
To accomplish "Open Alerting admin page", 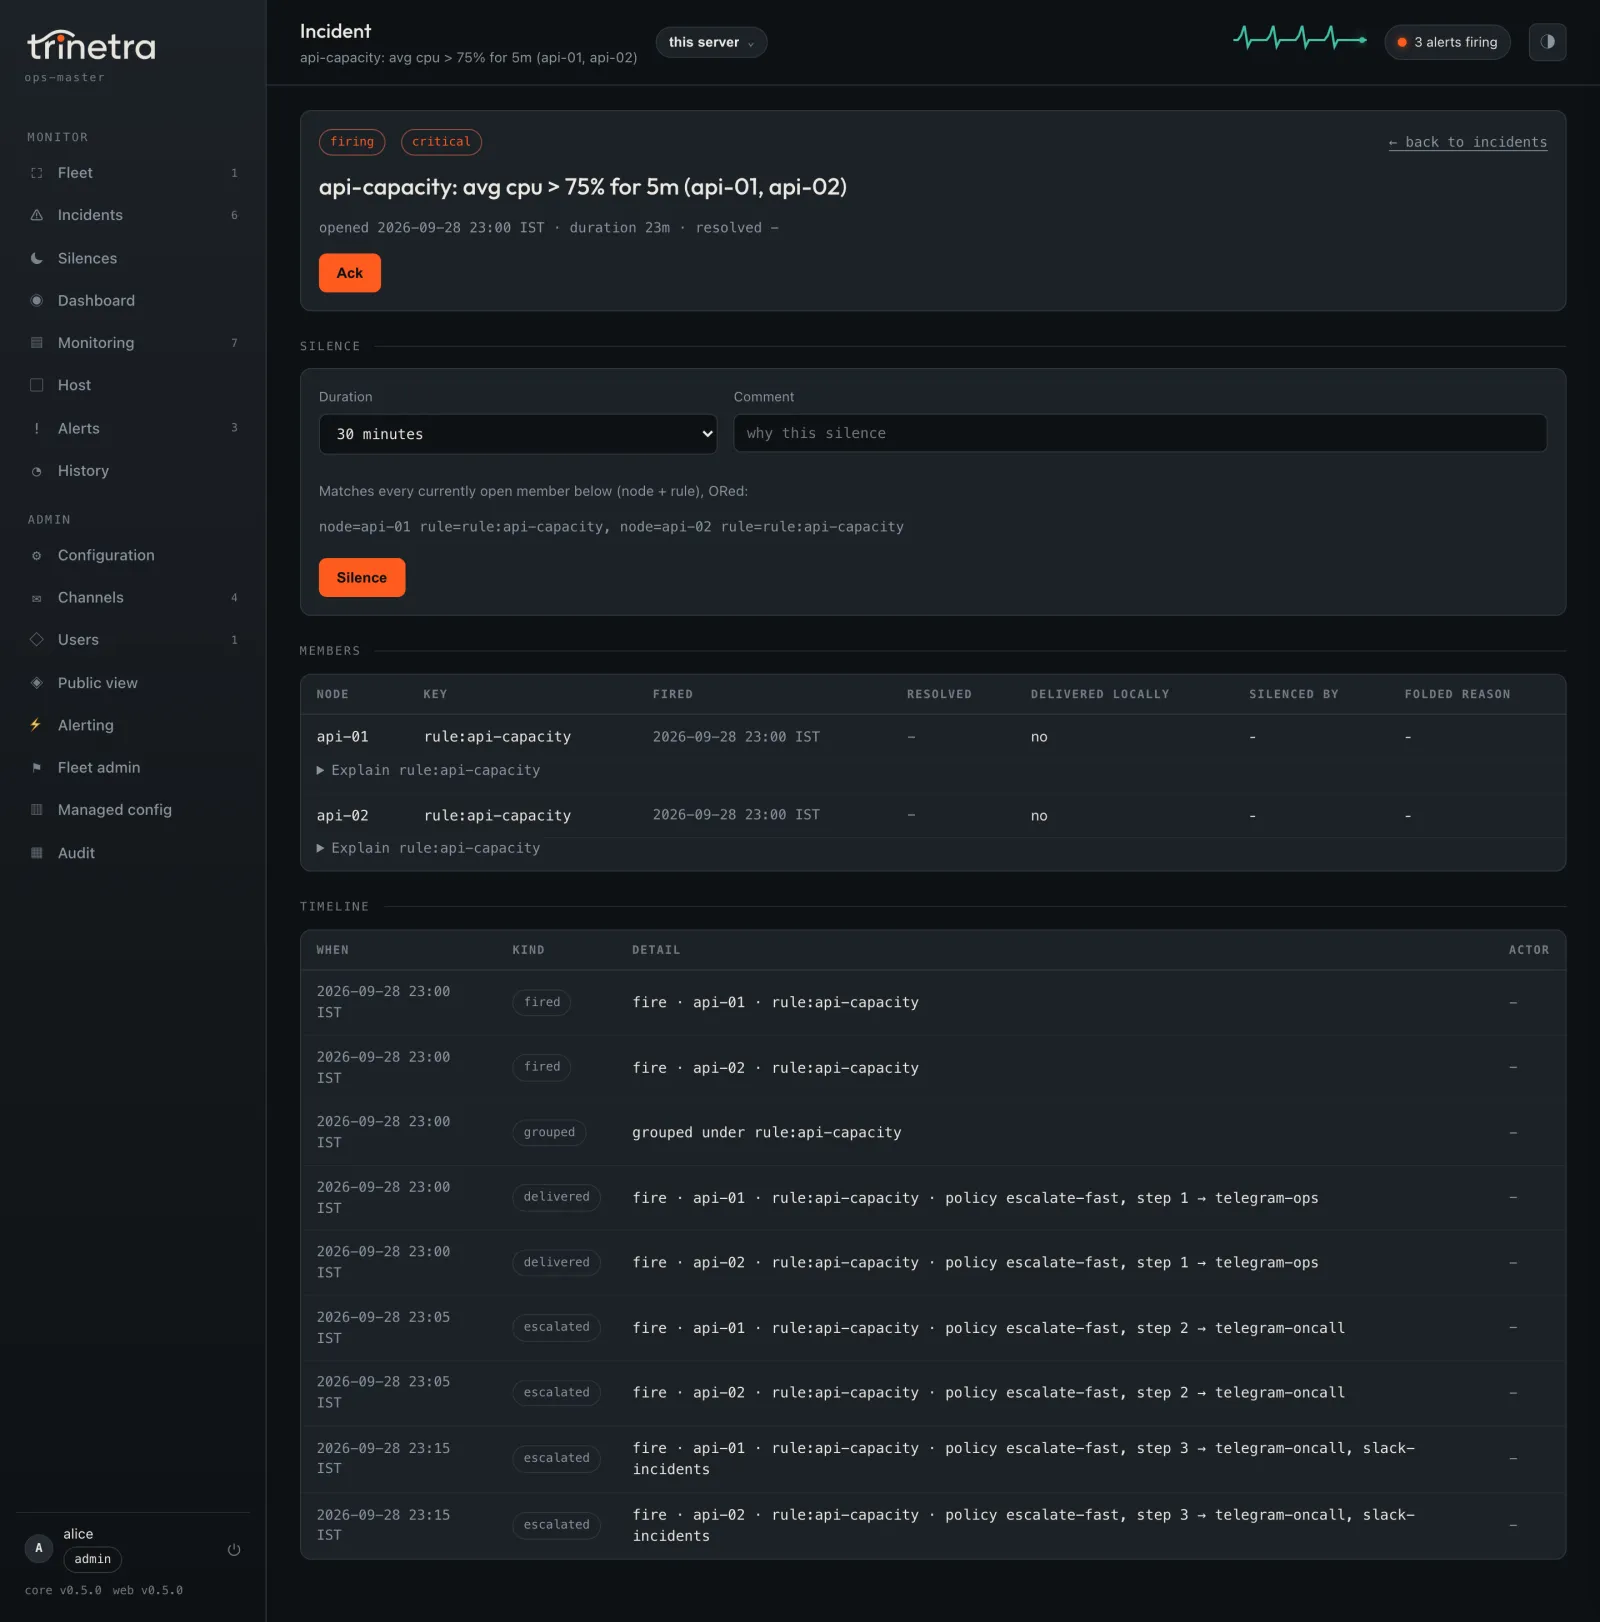I will click(x=133, y=725).
